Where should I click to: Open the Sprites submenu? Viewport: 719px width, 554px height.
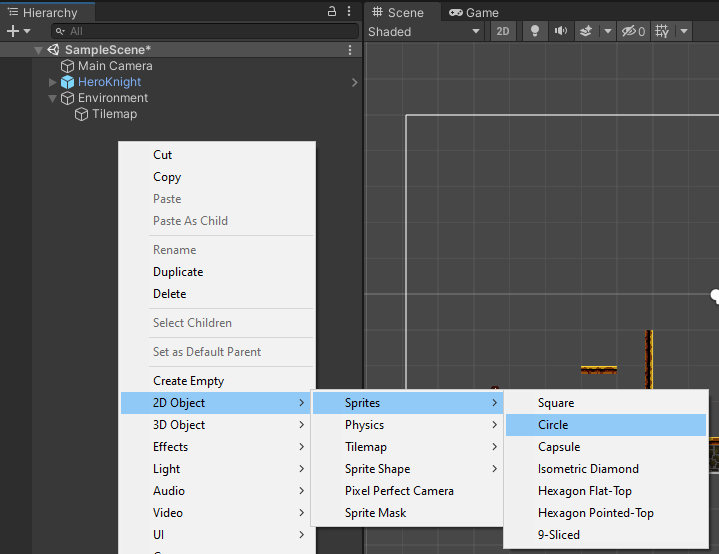pyautogui.click(x=408, y=403)
